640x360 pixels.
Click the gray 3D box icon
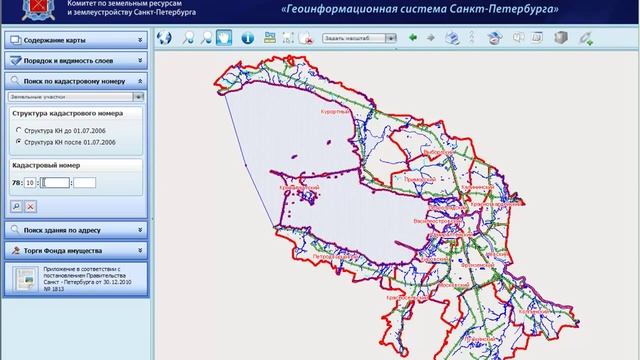tap(561, 38)
